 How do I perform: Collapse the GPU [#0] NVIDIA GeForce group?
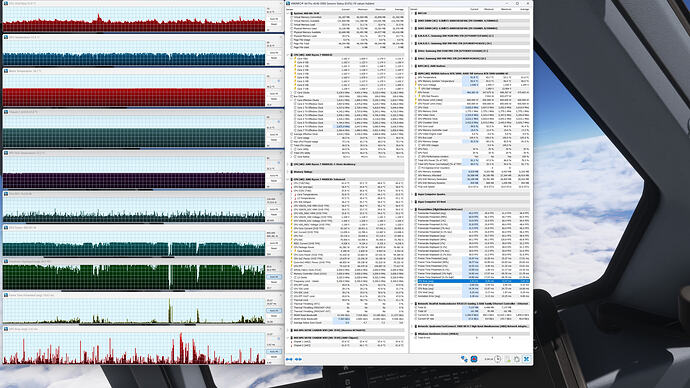(x=413, y=73)
